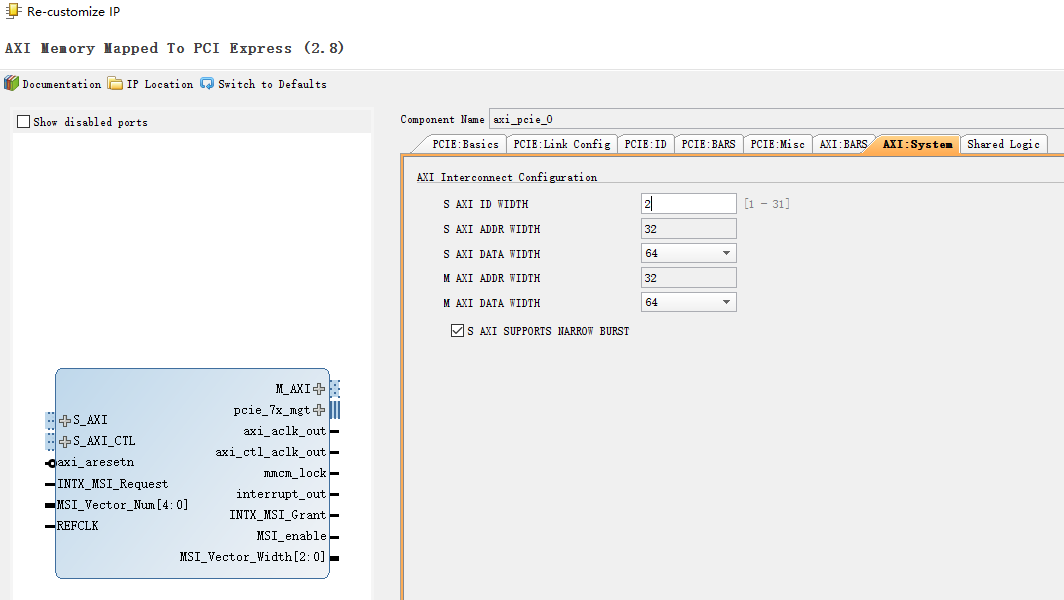Select the PCIE:BARS tab

coord(707,143)
